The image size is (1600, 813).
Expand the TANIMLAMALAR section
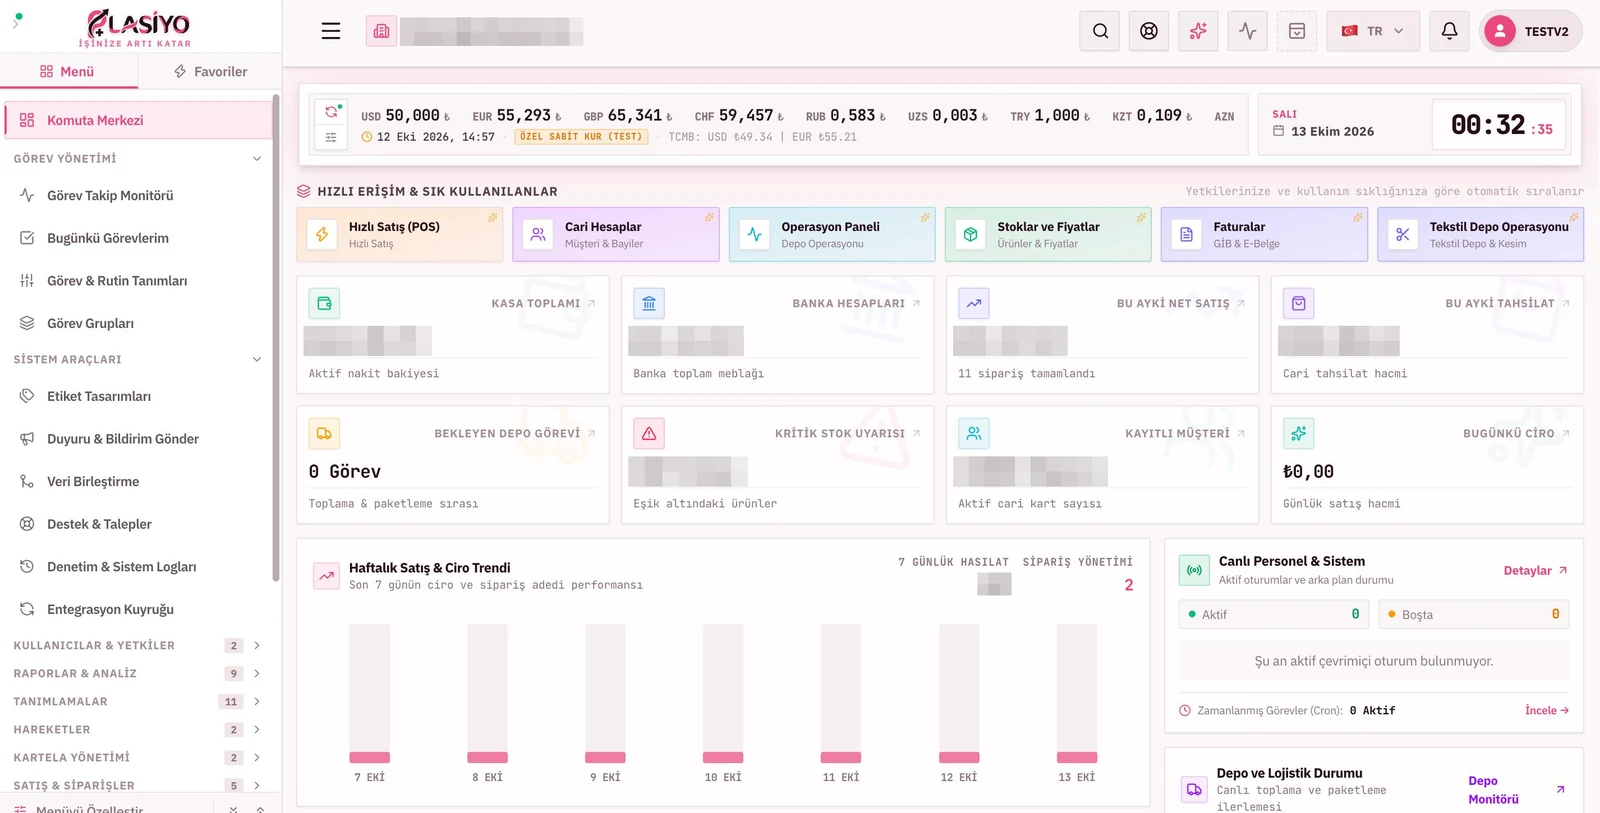pos(137,702)
